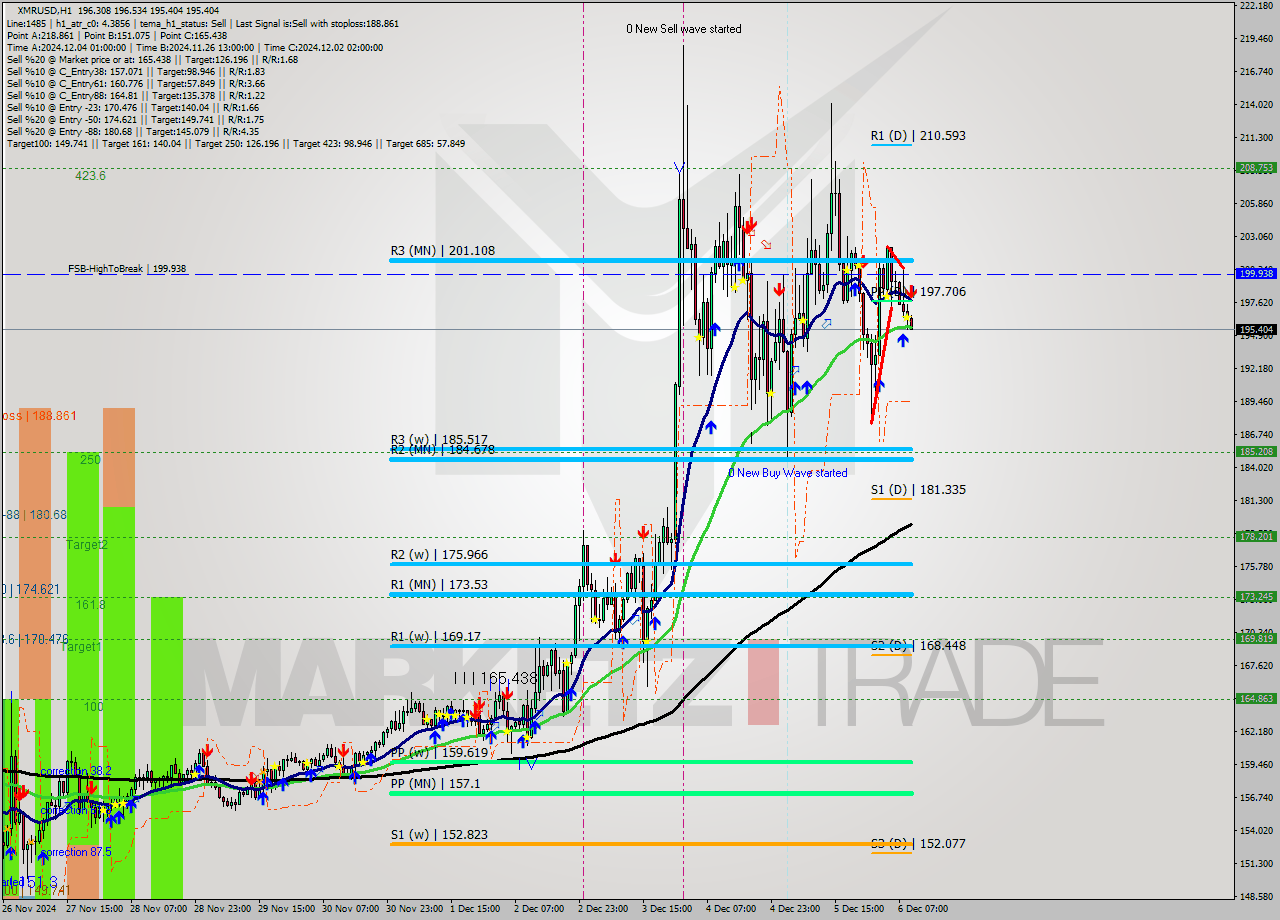Select the 'Target100: 149.741' targets line
Image resolution: width=1280 pixels, height=920 pixels.
coord(235,144)
